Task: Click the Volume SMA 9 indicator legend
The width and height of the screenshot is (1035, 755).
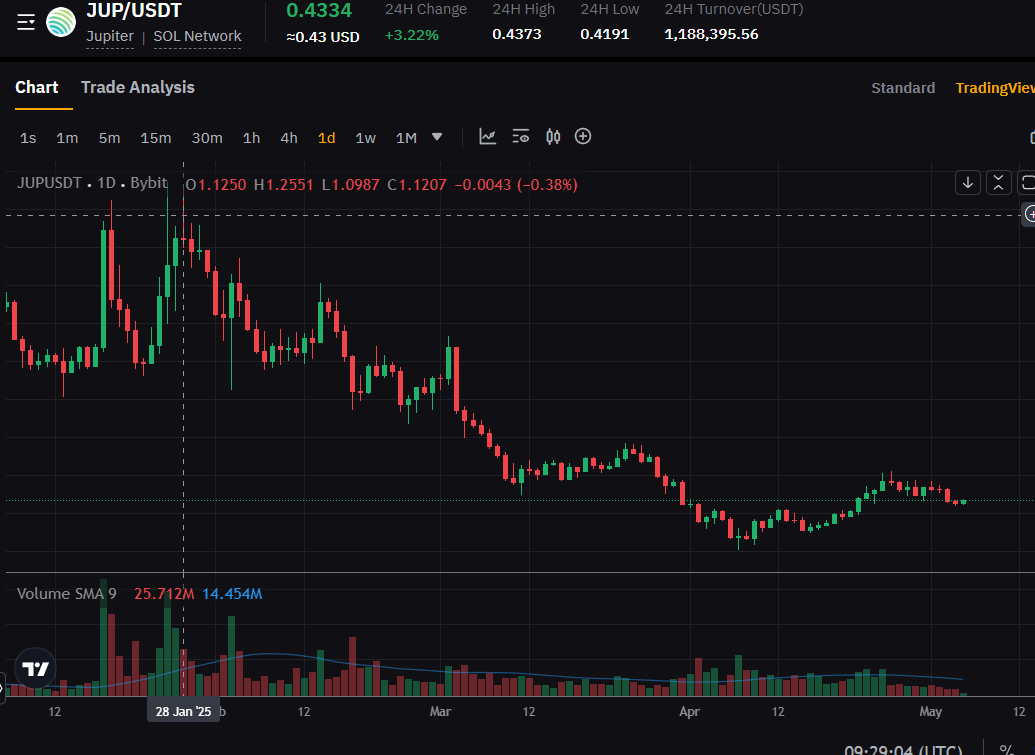Action: [67, 593]
